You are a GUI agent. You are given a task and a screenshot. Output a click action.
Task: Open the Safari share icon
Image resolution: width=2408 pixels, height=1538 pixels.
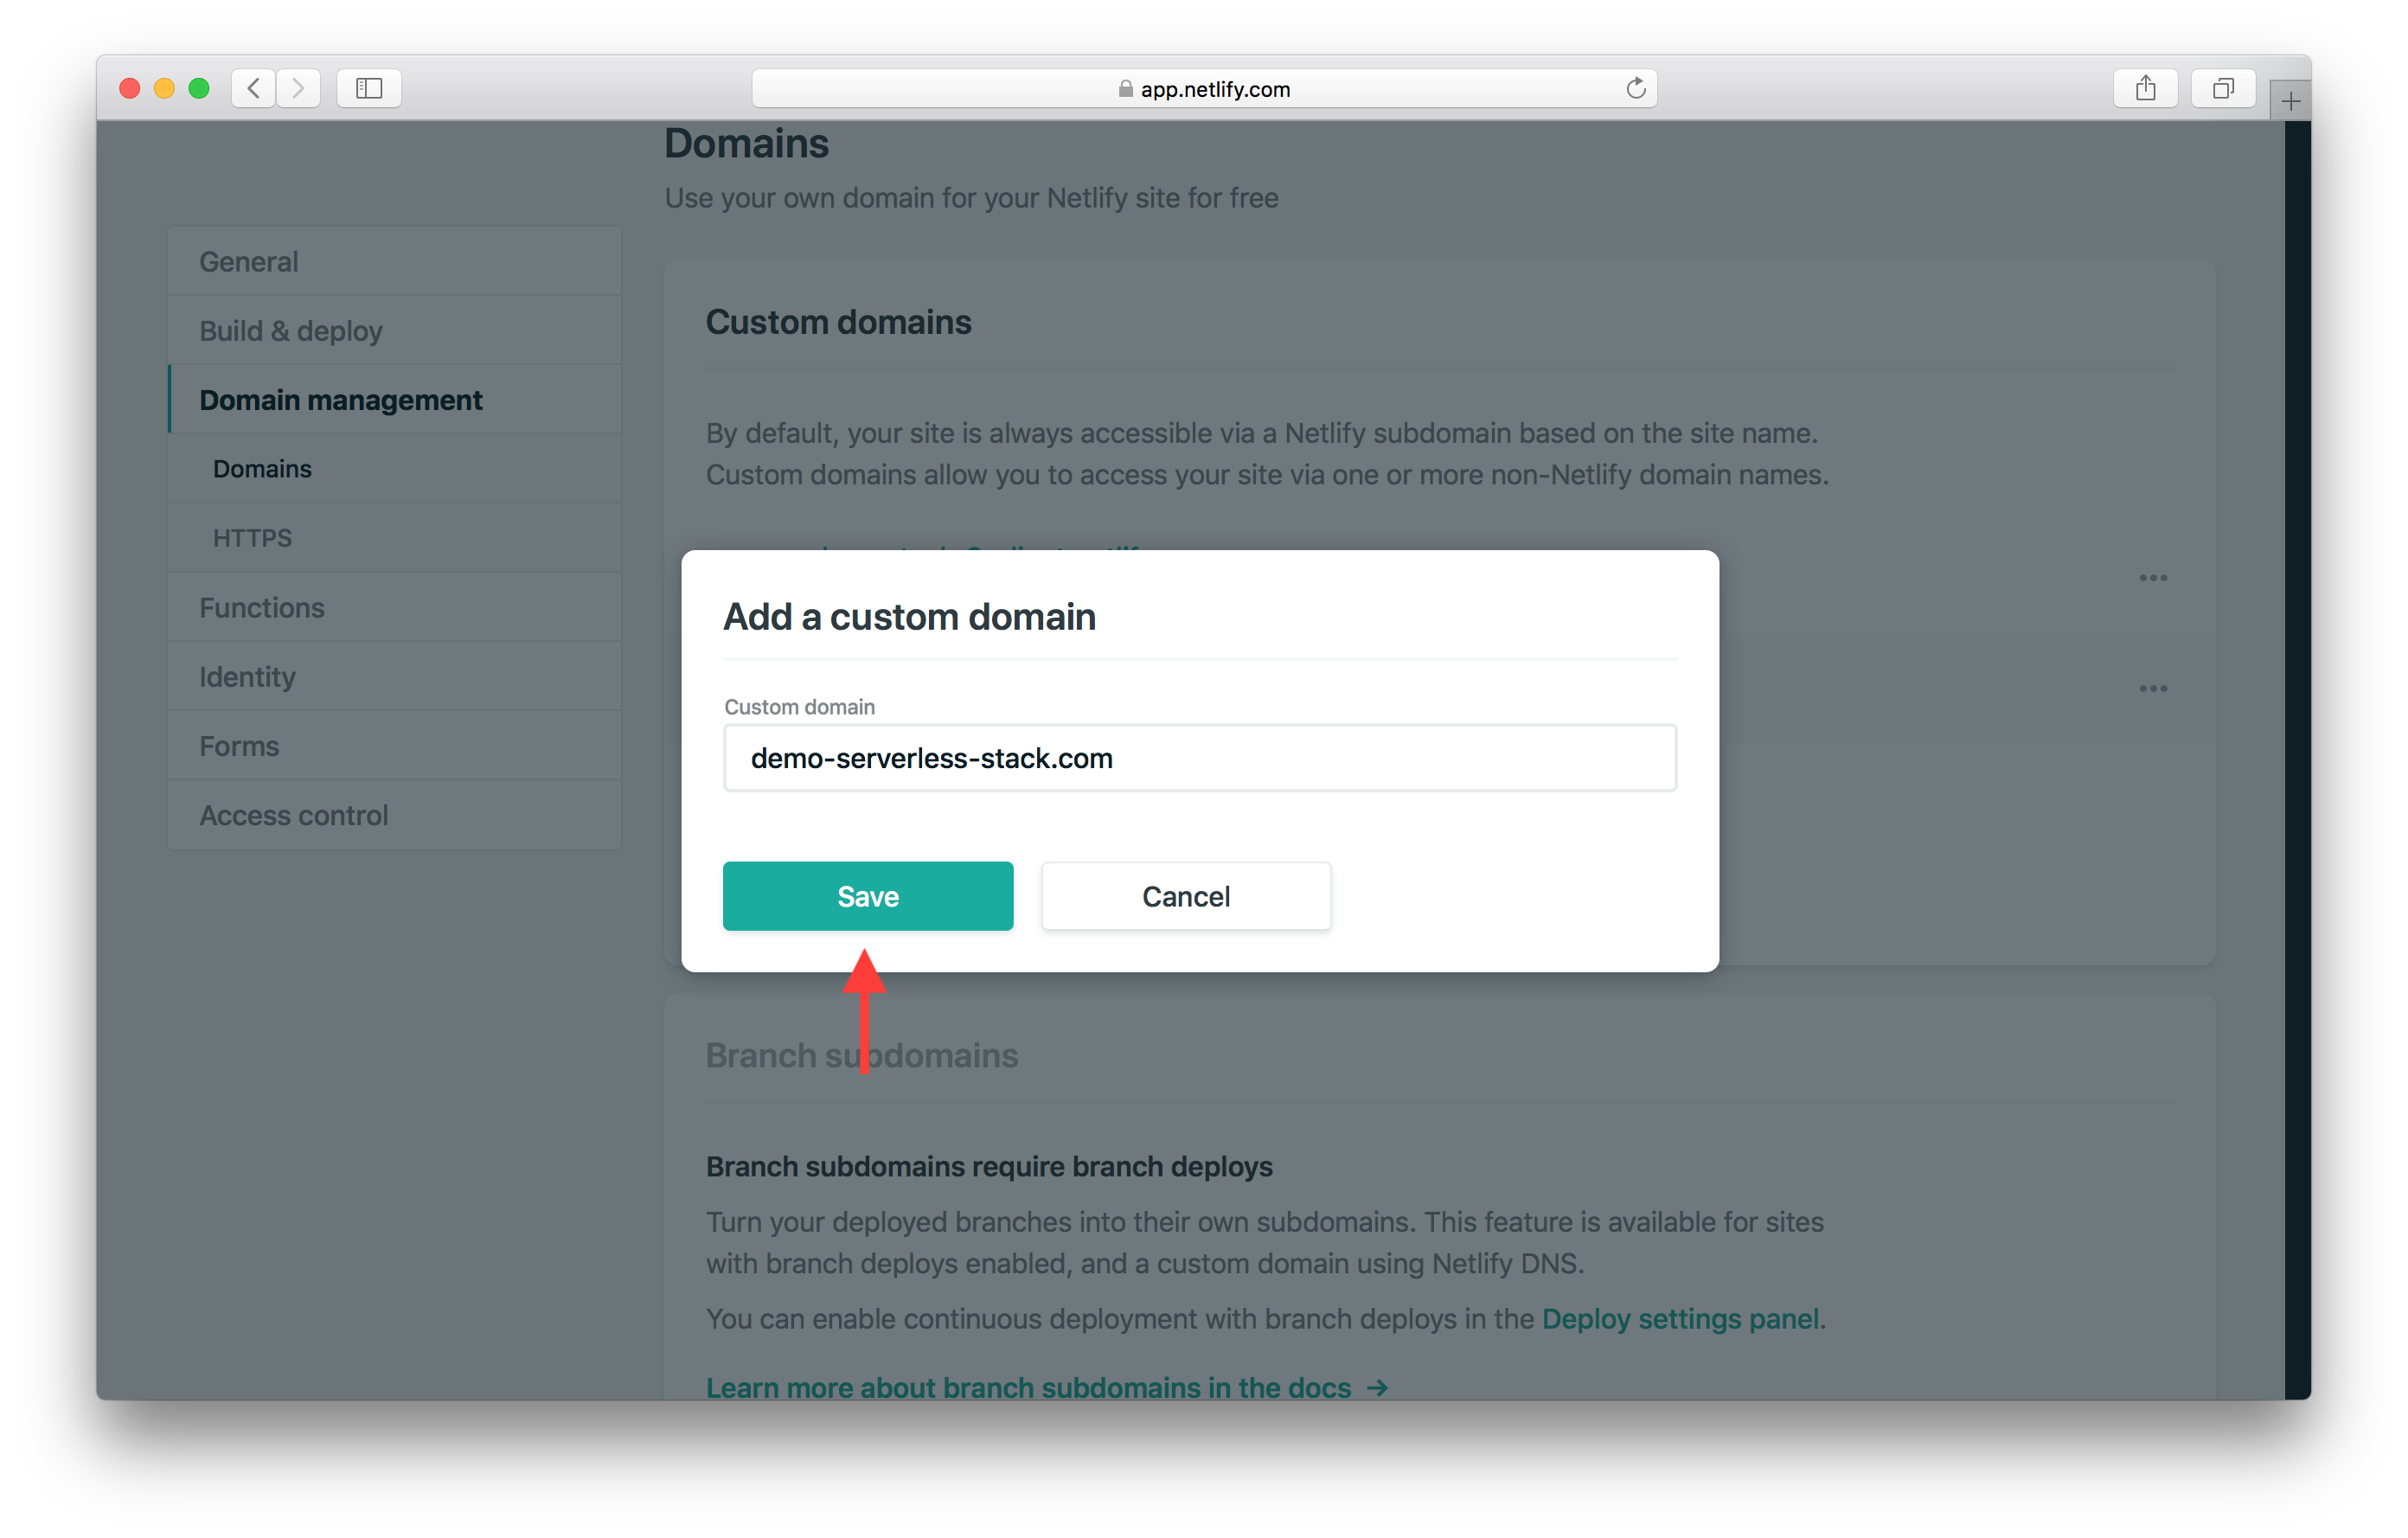[2145, 89]
